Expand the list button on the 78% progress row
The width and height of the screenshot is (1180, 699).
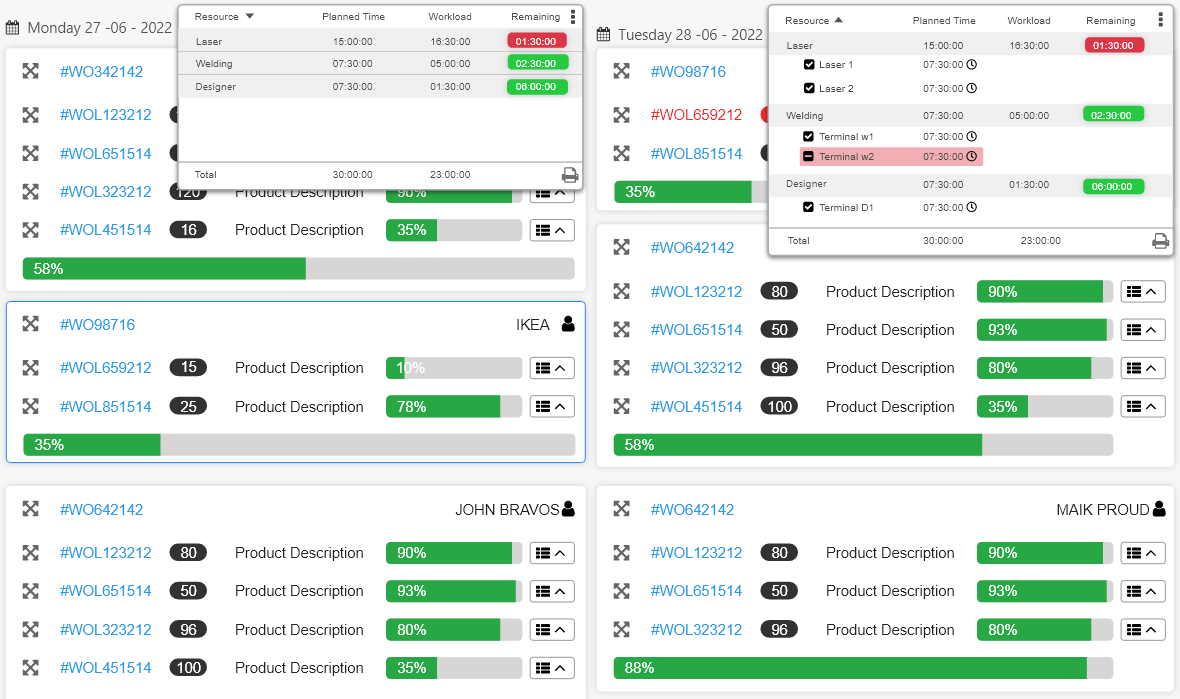551,407
